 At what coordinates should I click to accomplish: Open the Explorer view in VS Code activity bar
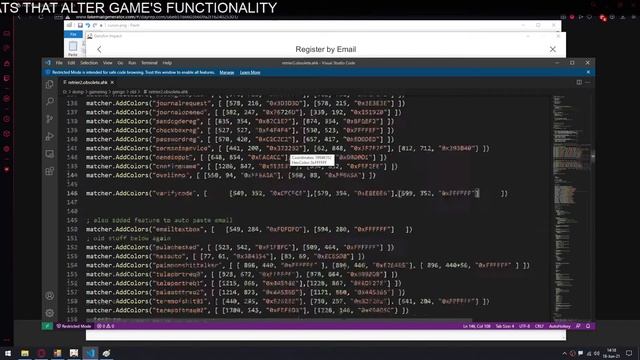click(50, 84)
